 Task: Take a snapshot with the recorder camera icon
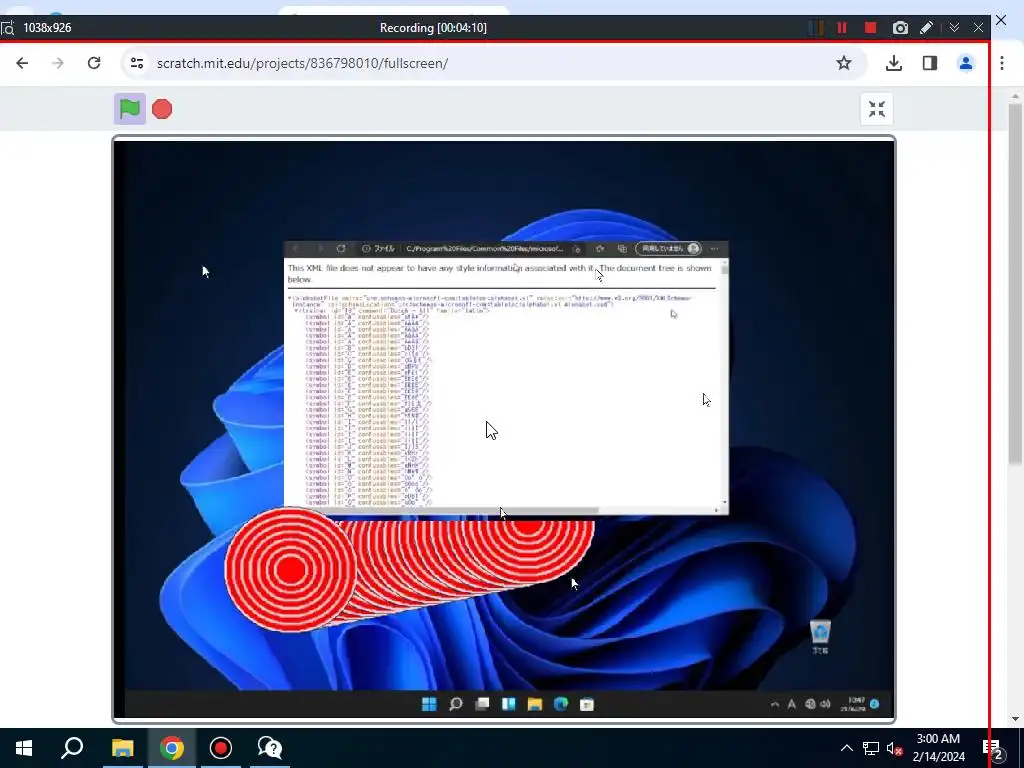tap(900, 27)
